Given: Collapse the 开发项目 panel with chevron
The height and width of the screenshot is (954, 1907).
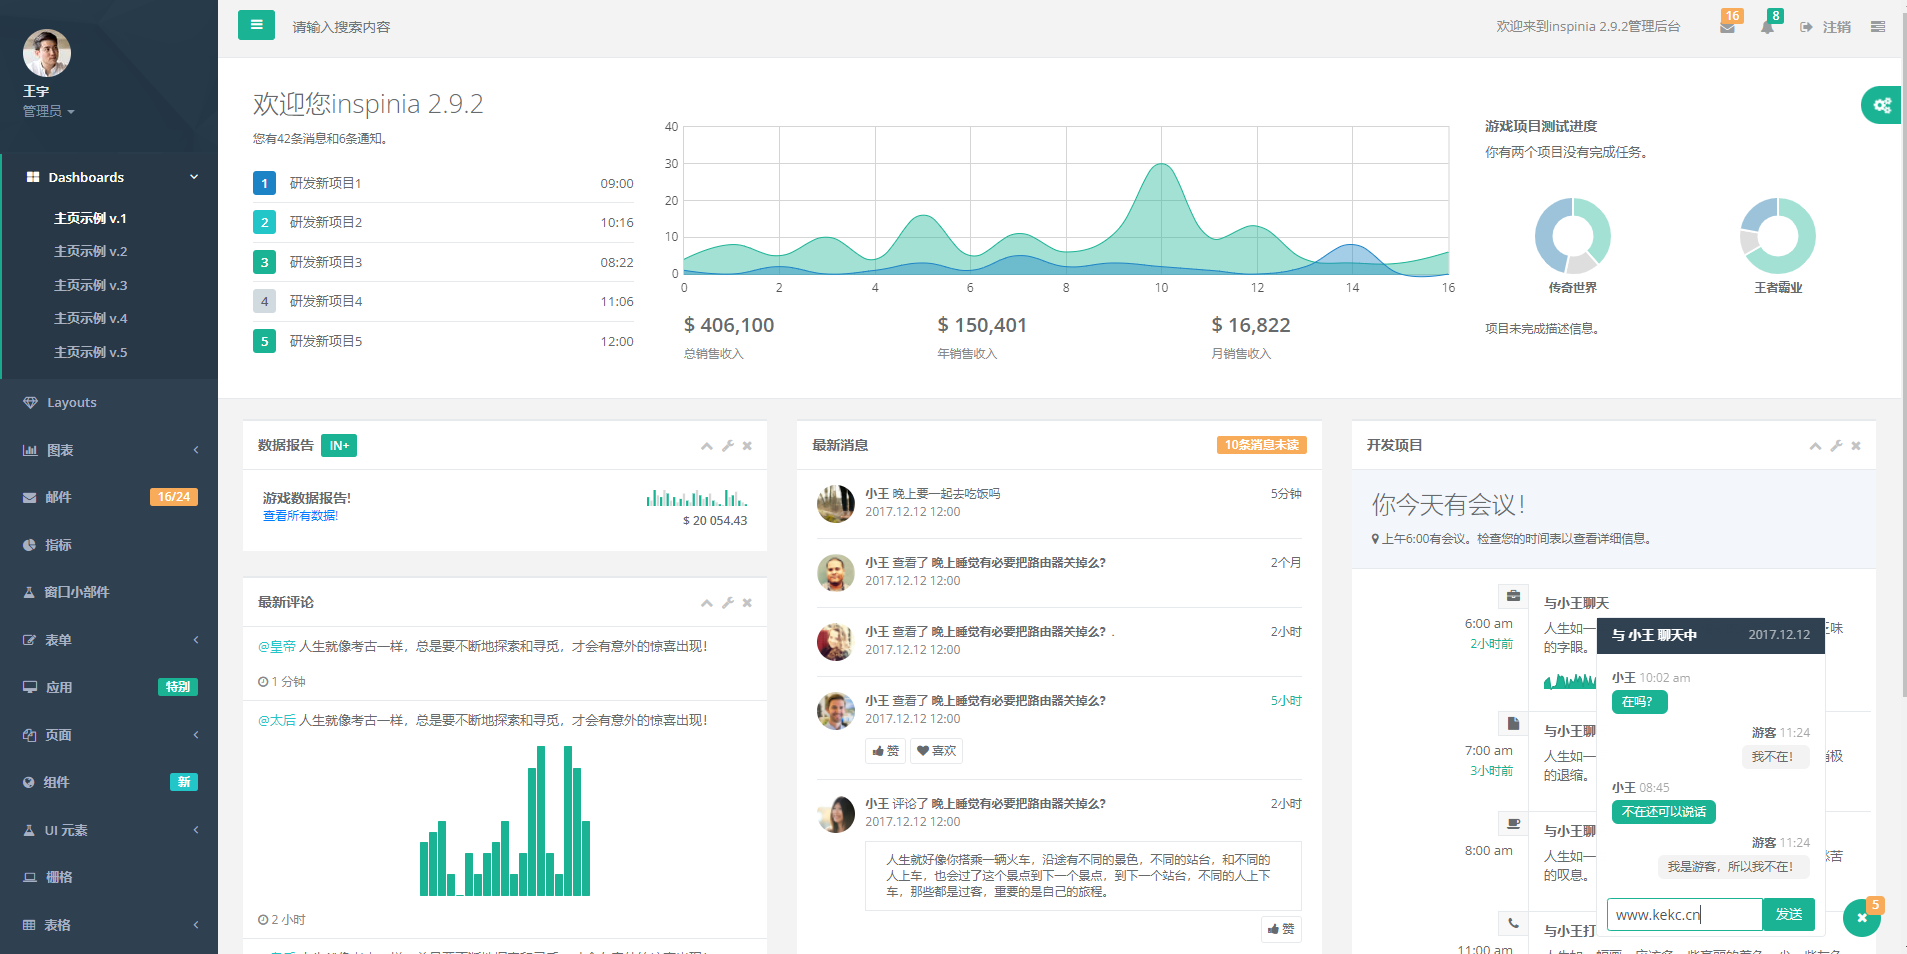Looking at the screenshot, I should tap(1815, 446).
